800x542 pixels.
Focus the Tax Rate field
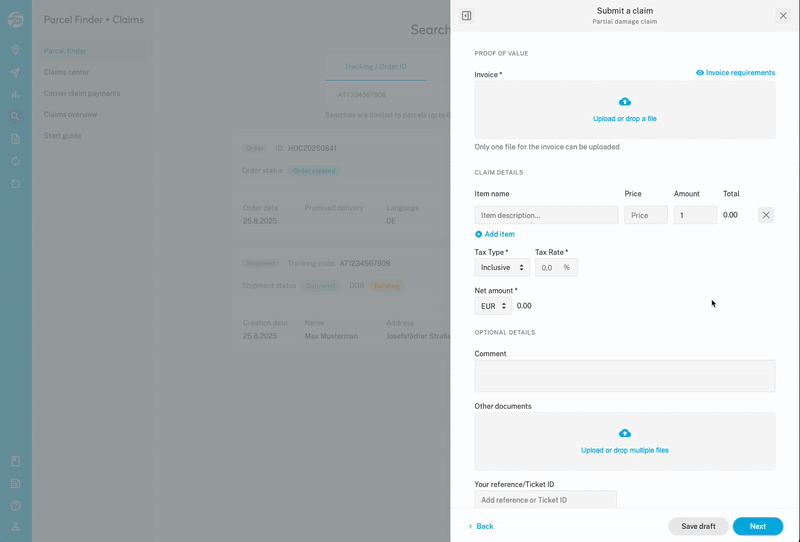(556, 267)
